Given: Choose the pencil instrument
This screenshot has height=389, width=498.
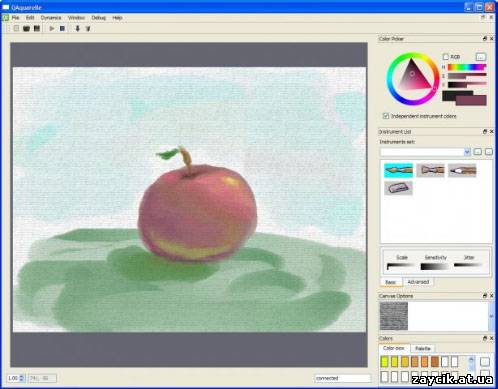Looking at the screenshot, I should (x=462, y=170).
